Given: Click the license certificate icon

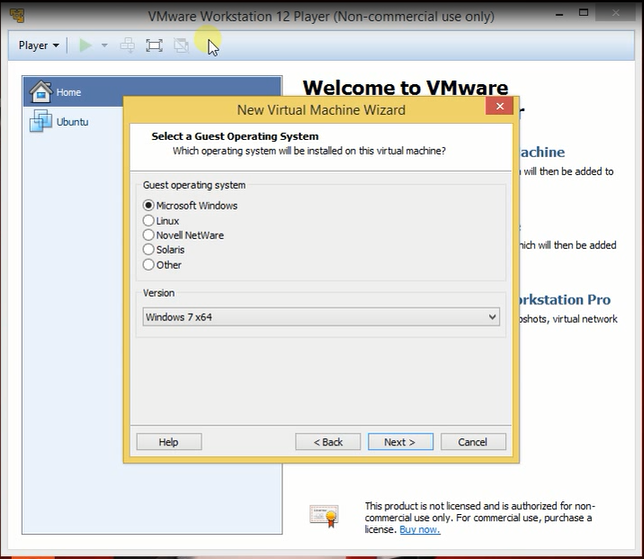Looking at the screenshot, I should [x=324, y=515].
